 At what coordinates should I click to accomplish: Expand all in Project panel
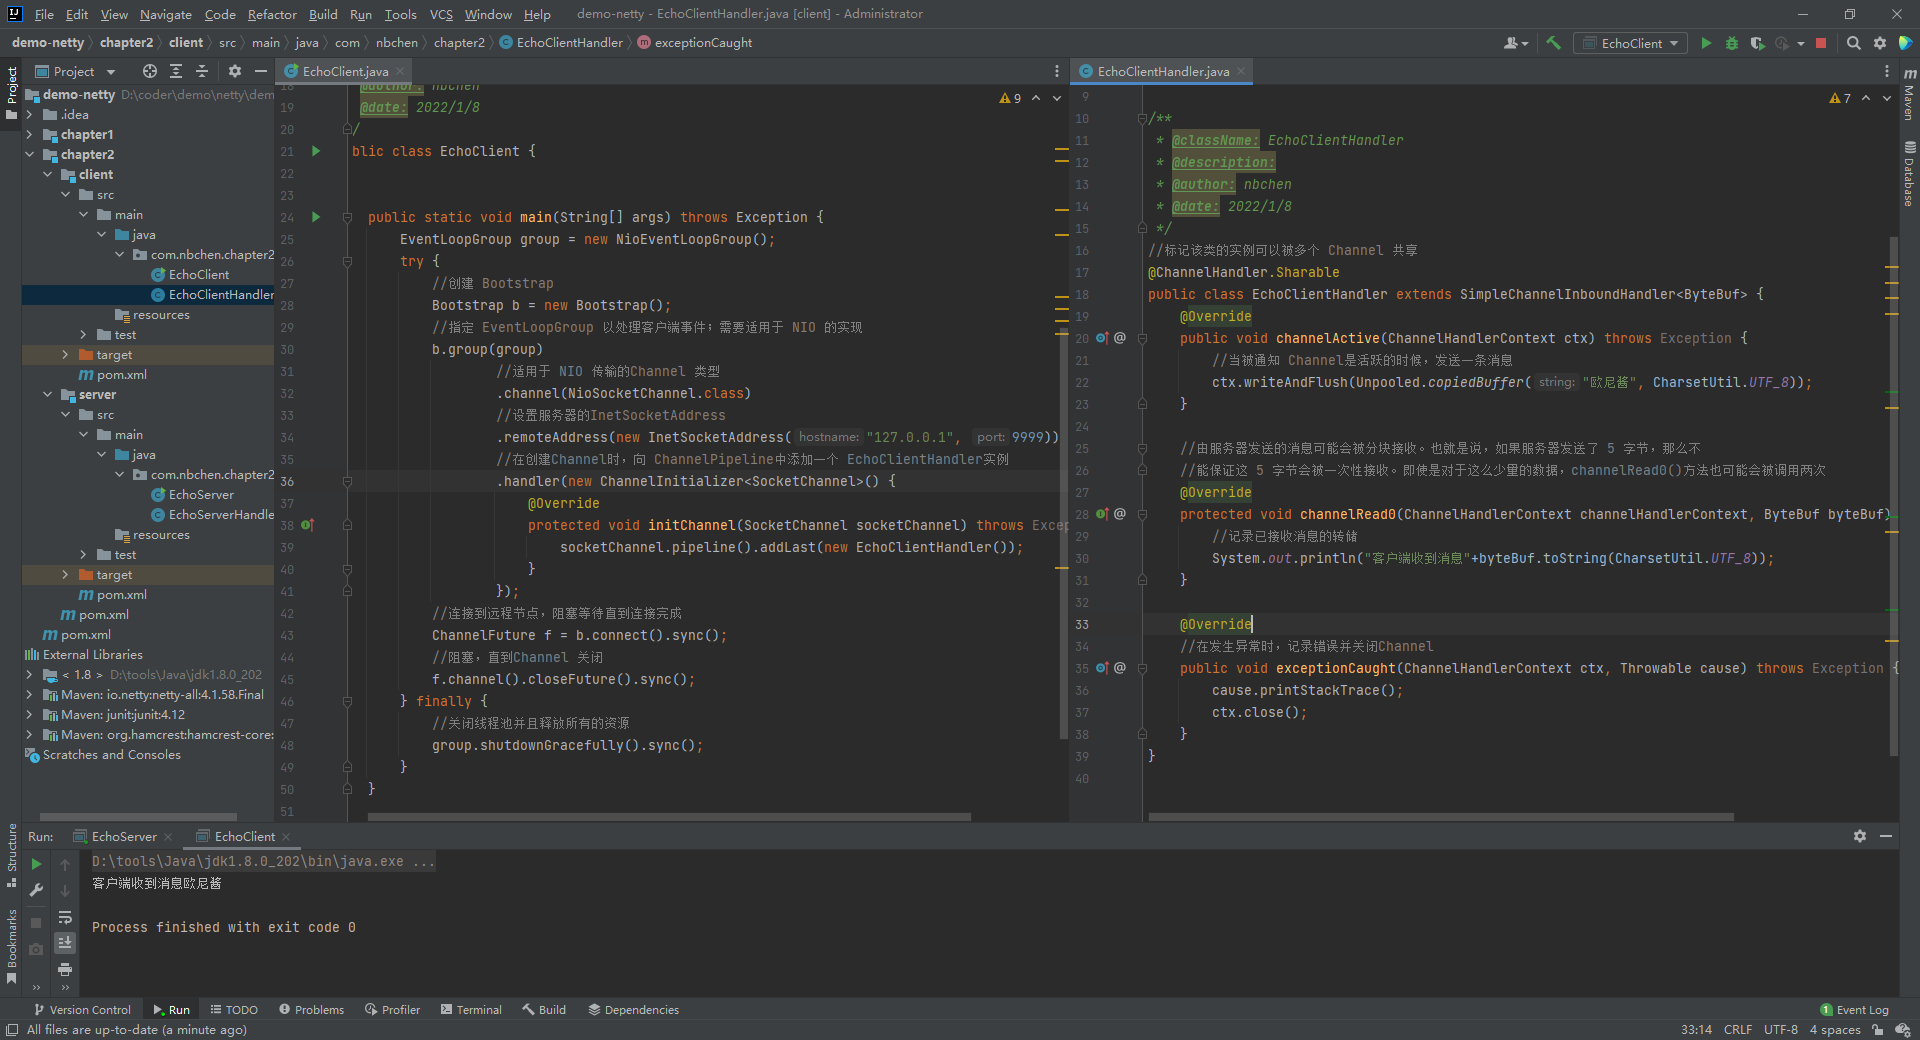(x=176, y=71)
